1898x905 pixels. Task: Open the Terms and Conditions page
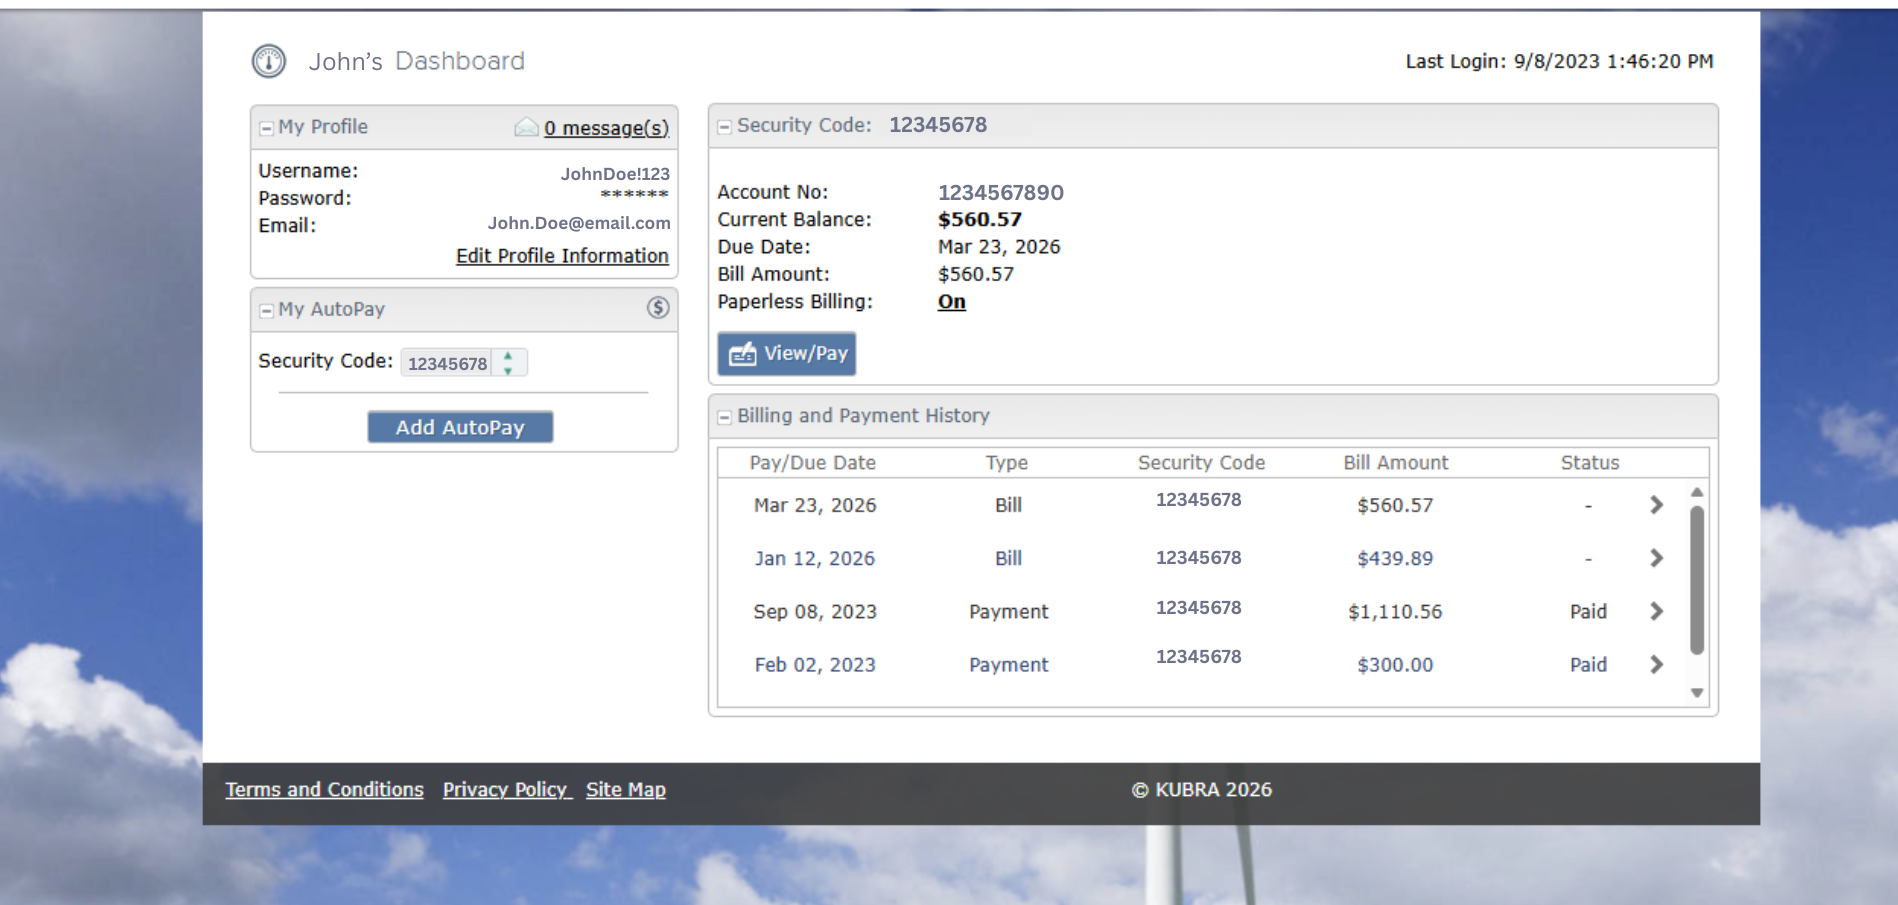point(324,789)
